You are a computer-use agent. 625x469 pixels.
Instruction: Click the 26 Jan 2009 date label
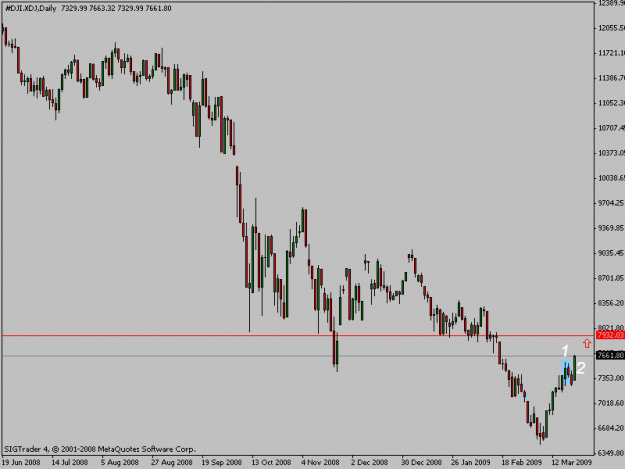(x=471, y=462)
